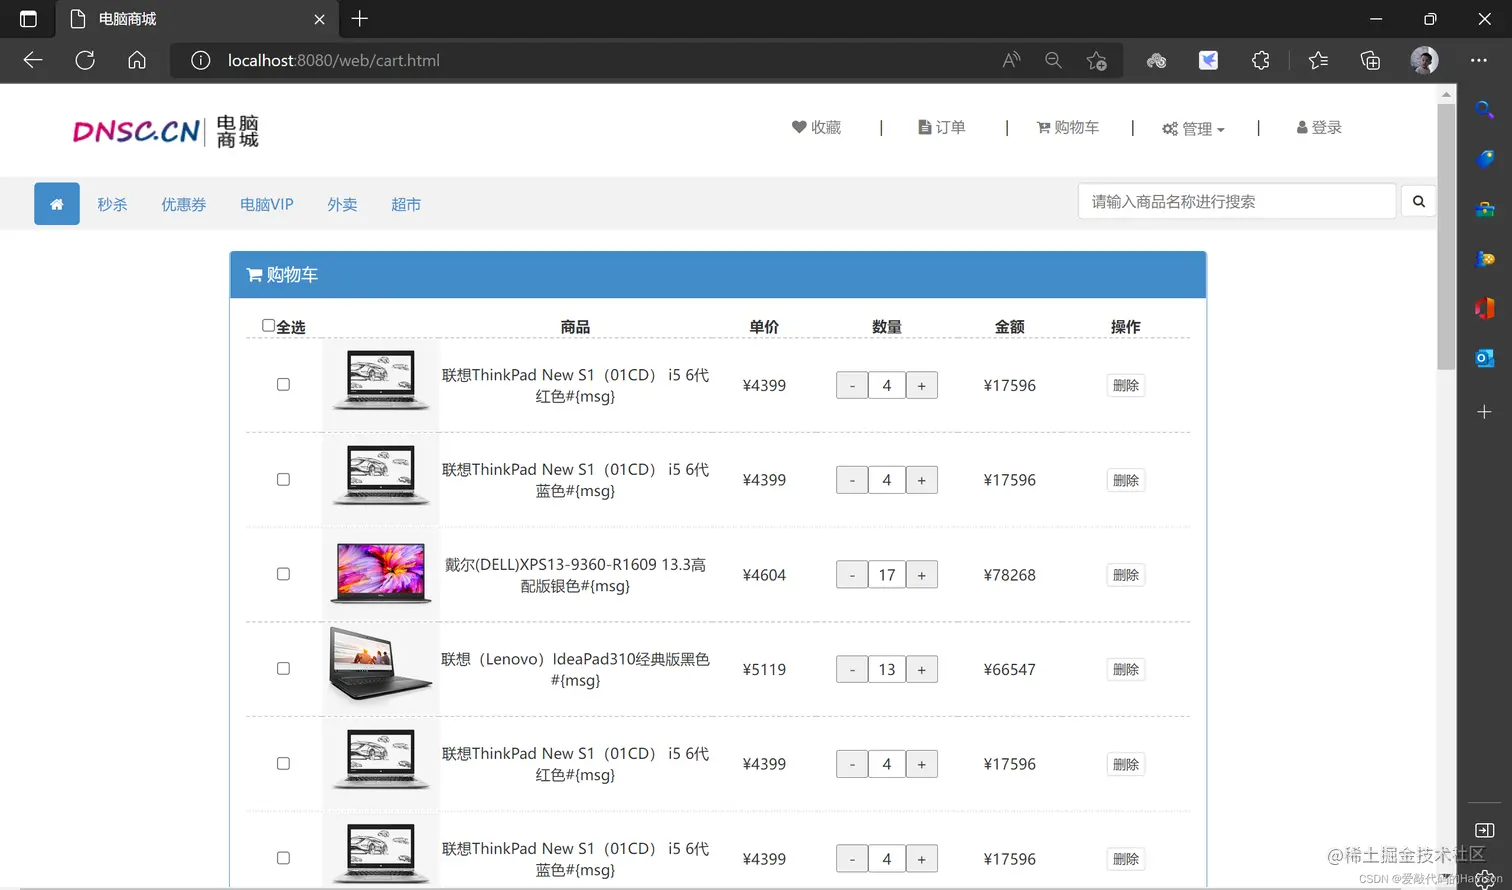Delete the Dell XPS13 item
The height and width of the screenshot is (890, 1512).
click(x=1126, y=575)
